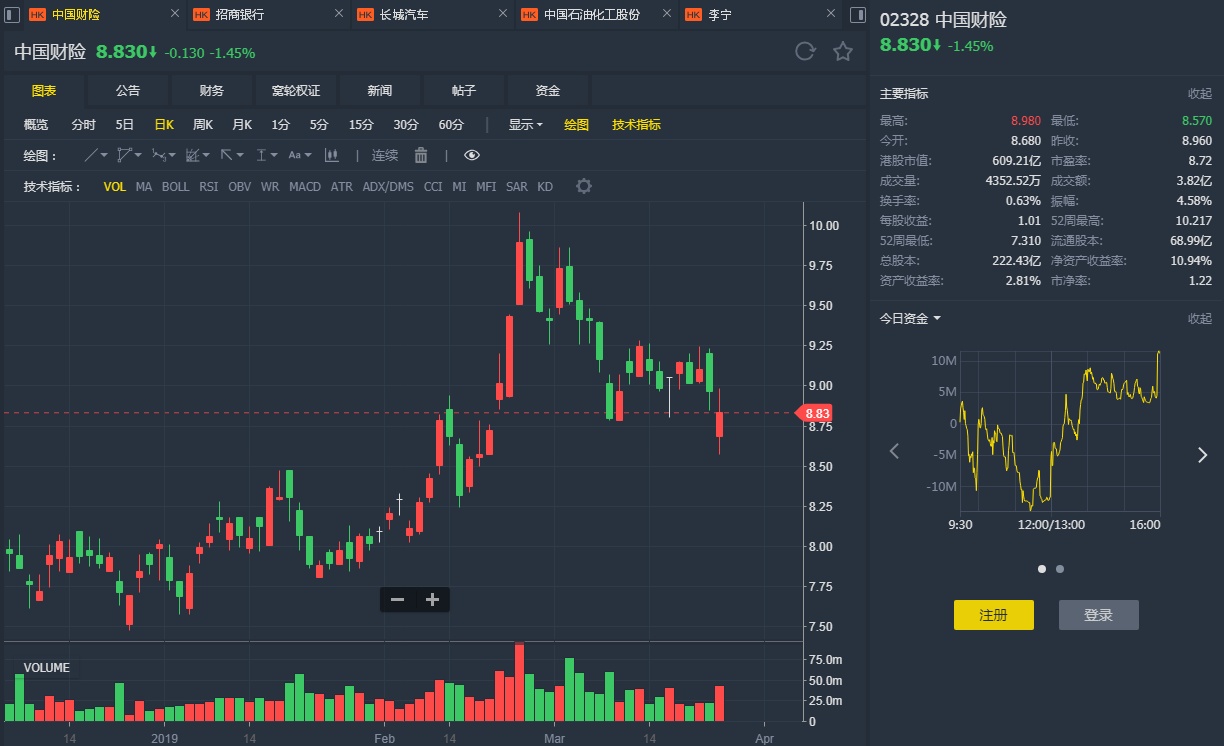Close the 李宁 tab
This screenshot has width=1224, height=746.
click(x=829, y=15)
